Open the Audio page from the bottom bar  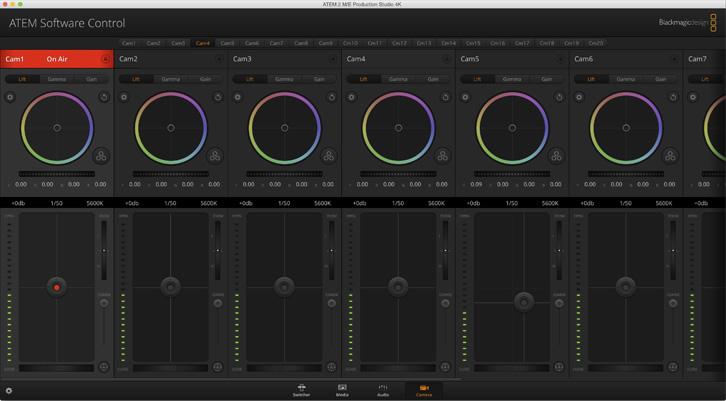pos(382,390)
